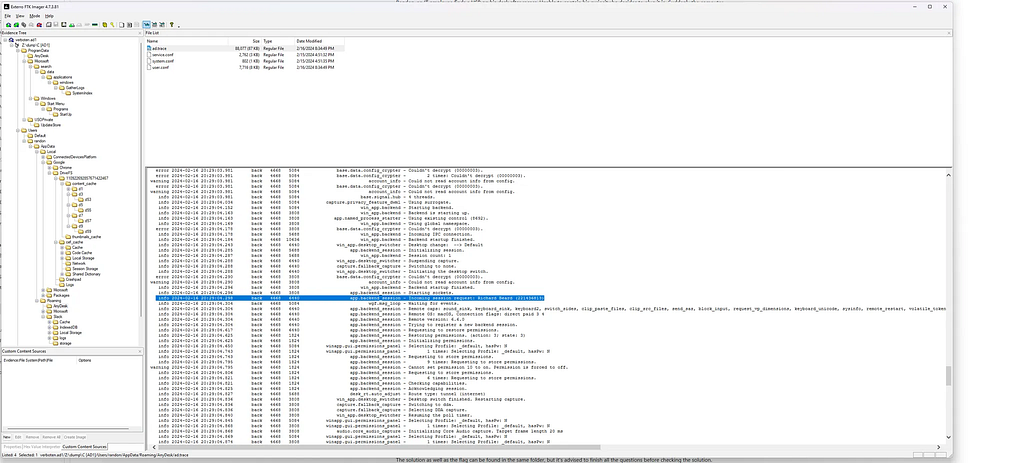The height and width of the screenshot is (463, 1024).
Task: Click the Export Files toolbar icon
Action: pyautogui.click(x=121, y=25)
